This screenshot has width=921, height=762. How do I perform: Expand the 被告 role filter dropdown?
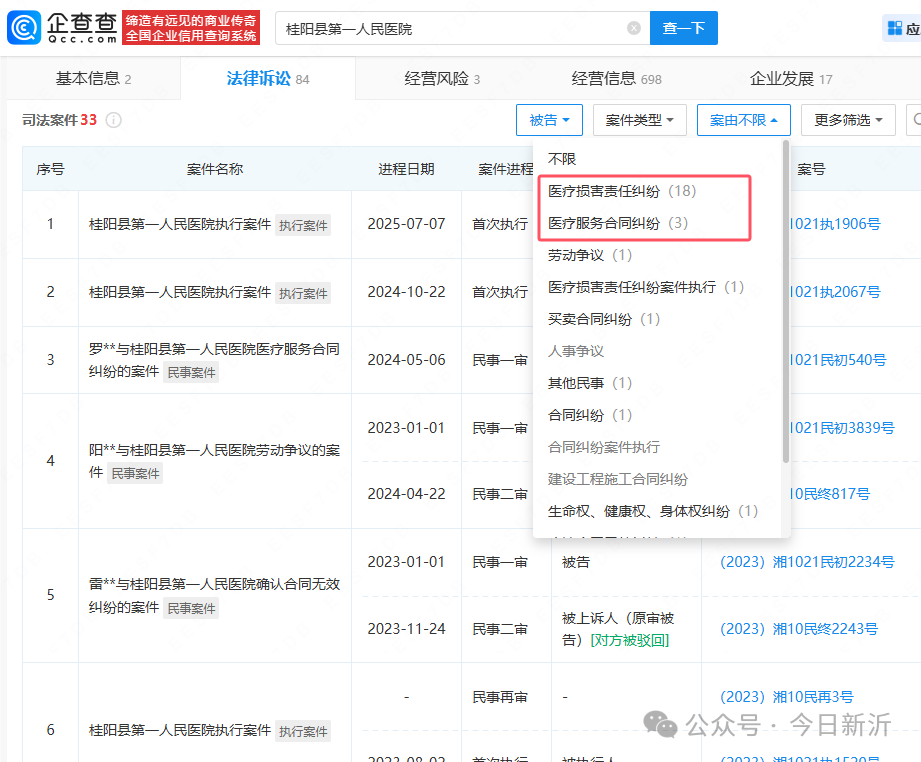pyautogui.click(x=549, y=120)
